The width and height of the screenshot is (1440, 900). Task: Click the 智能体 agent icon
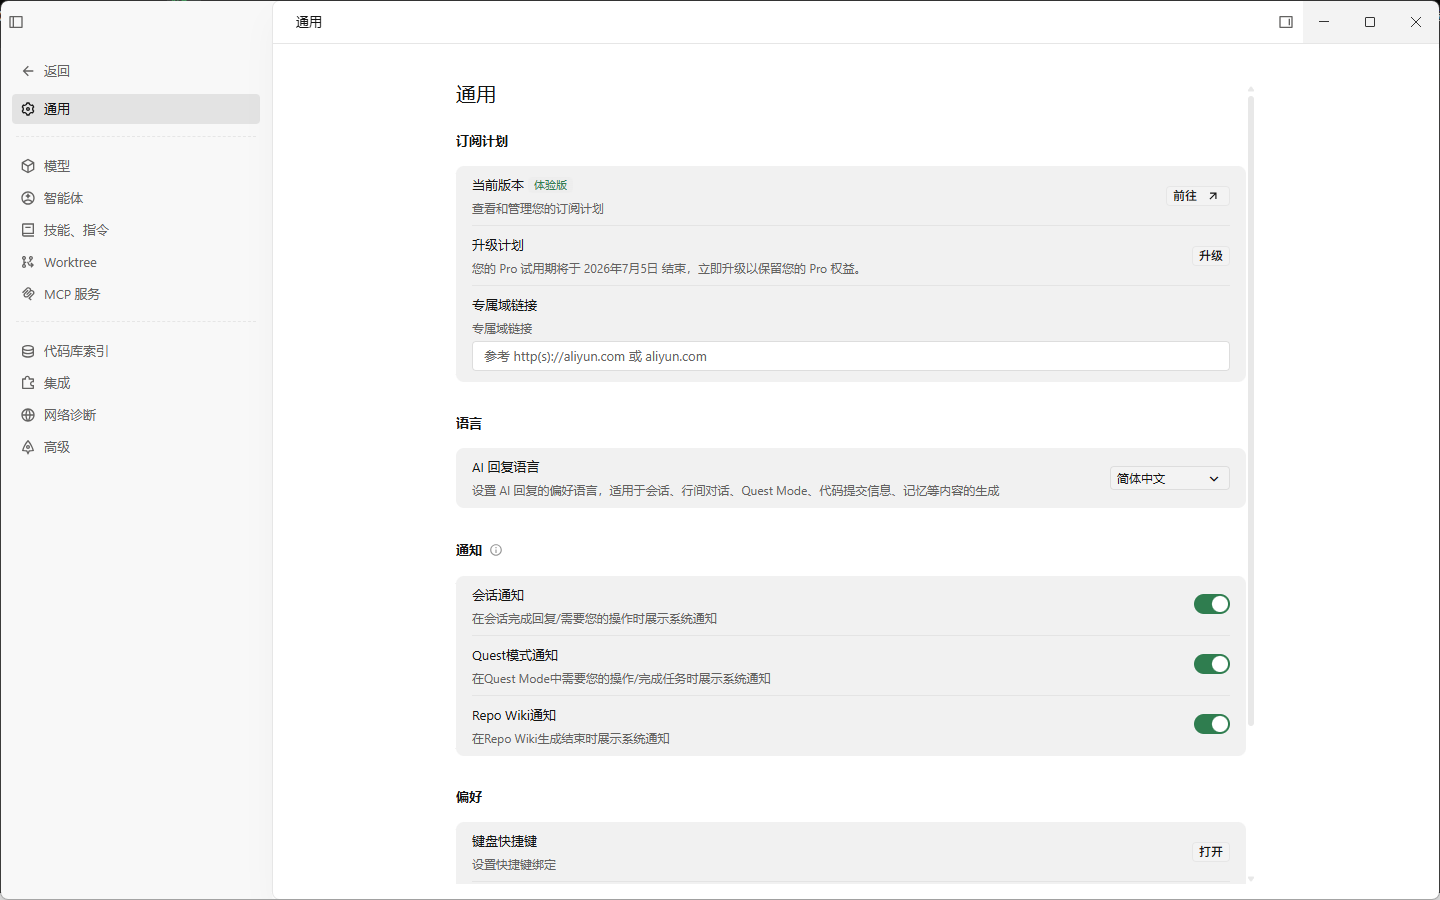coord(28,198)
